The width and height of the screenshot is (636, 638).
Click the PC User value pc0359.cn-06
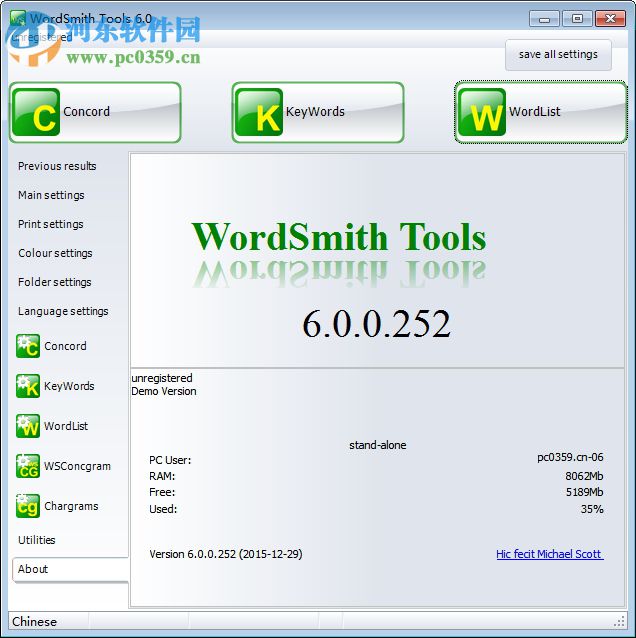coord(570,458)
